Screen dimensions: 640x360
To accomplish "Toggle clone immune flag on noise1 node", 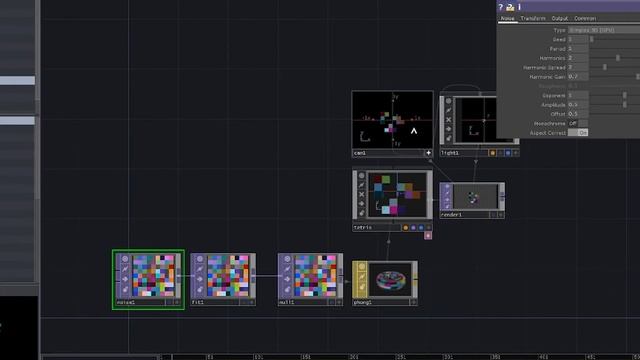I will (x=125, y=269).
